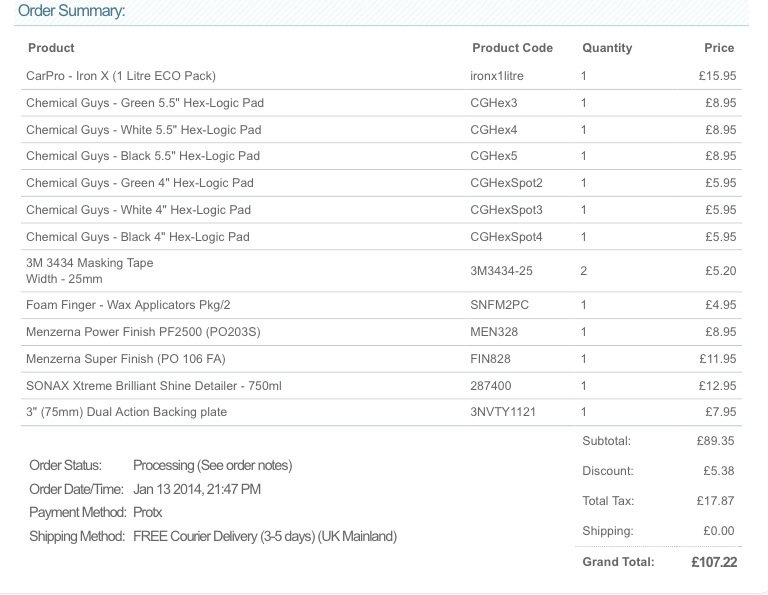Screen dimensions: 768x595
Task: Click the Processing (See order notes) status
Action: coord(213,465)
